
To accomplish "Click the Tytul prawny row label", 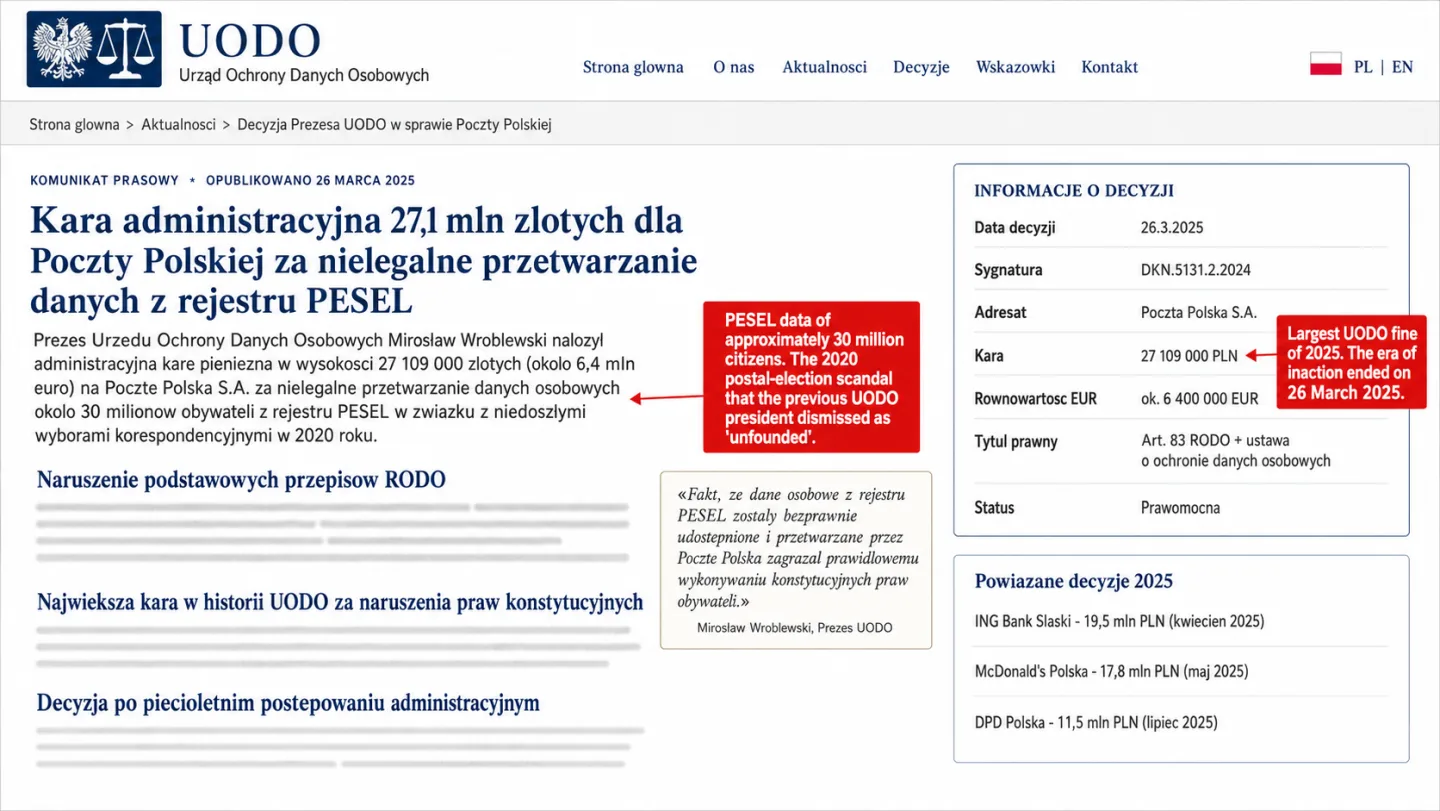I will pyautogui.click(x=1016, y=442).
